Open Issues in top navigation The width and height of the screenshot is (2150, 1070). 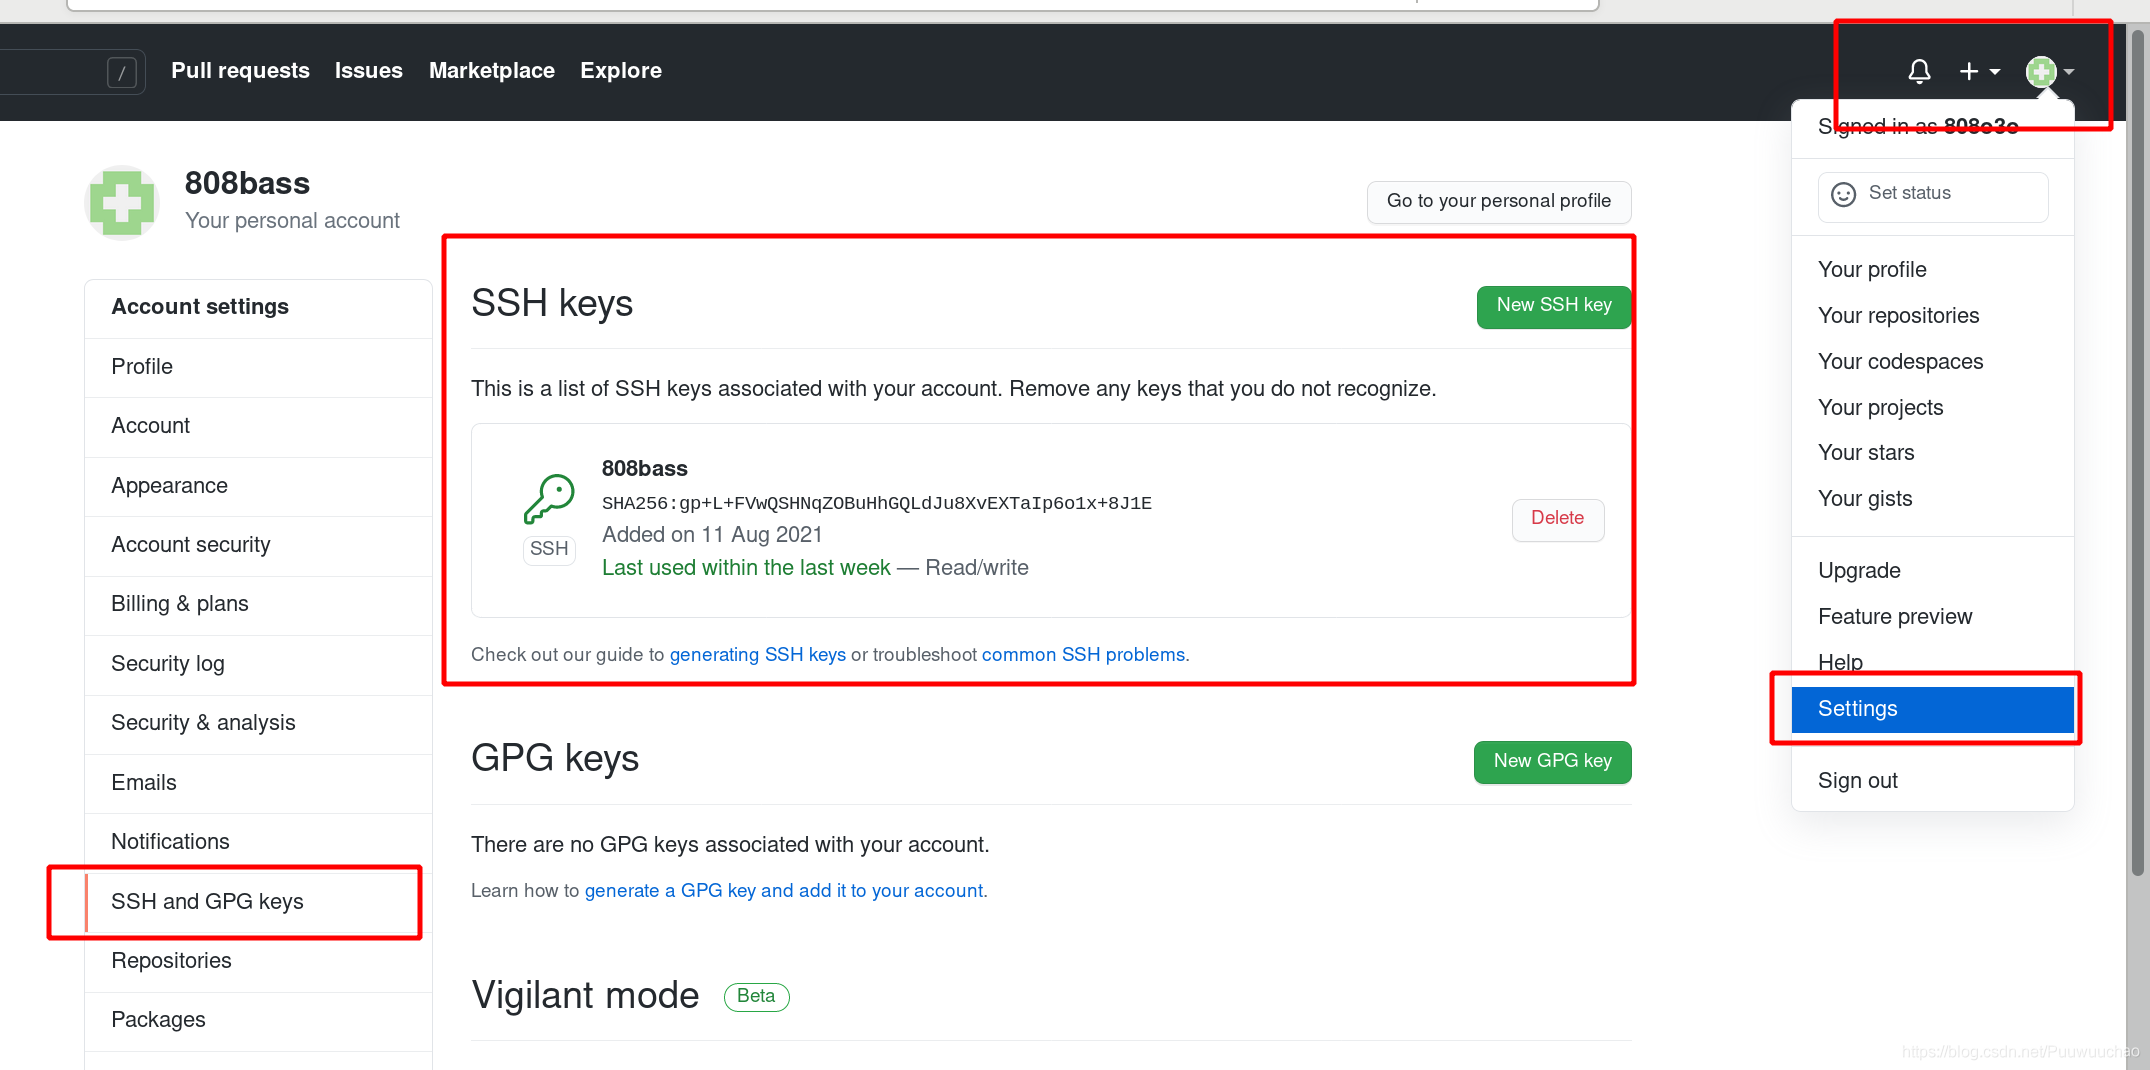pos(369,71)
